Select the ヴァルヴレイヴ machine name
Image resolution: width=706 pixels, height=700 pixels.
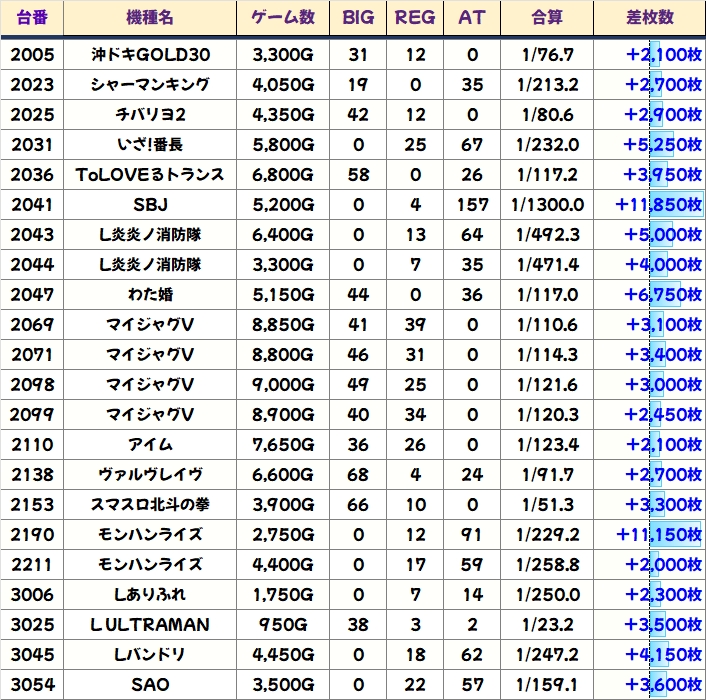(x=150, y=475)
